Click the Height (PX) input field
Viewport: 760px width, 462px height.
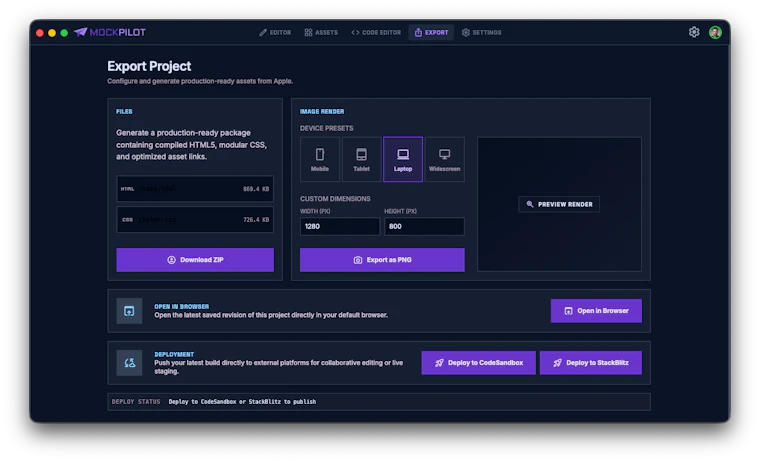point(424,226)
